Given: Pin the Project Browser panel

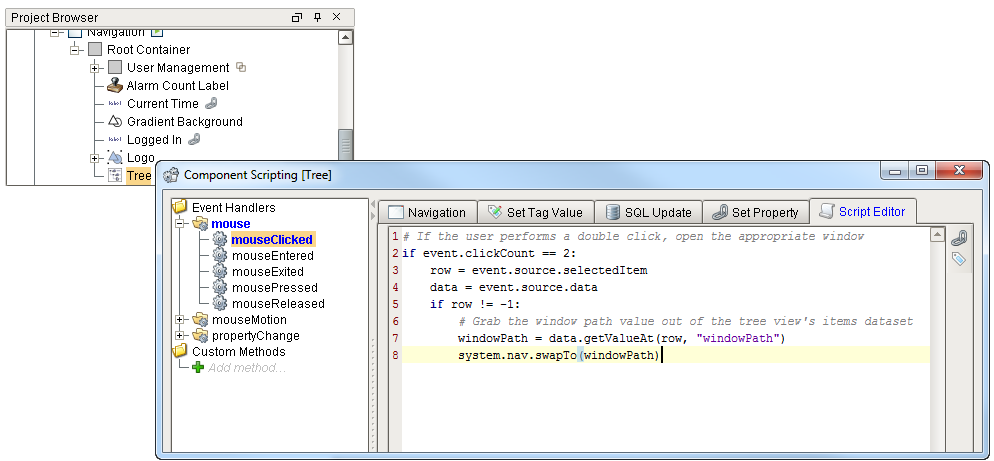Looking at the screenshot, I should 317,18.
